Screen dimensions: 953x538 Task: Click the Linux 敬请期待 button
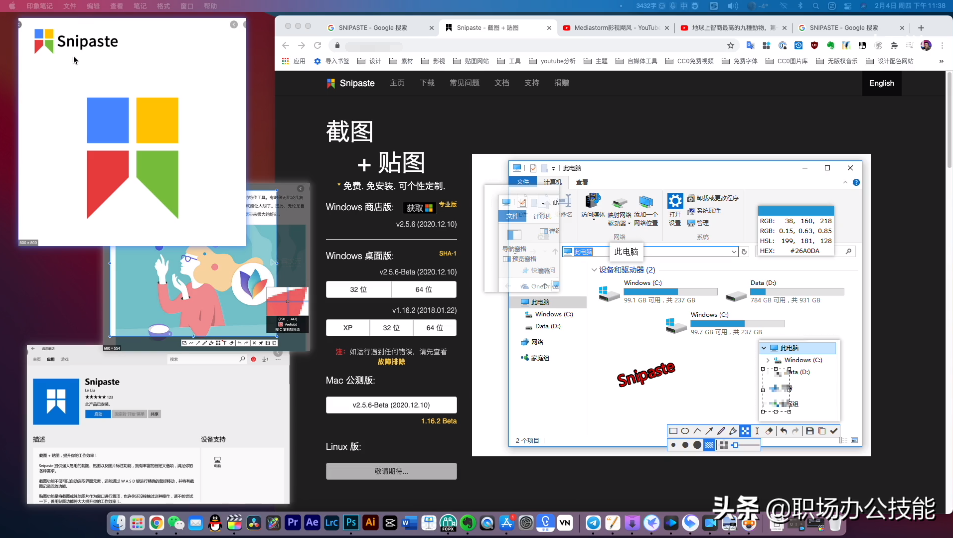click(x=391, y=471)
